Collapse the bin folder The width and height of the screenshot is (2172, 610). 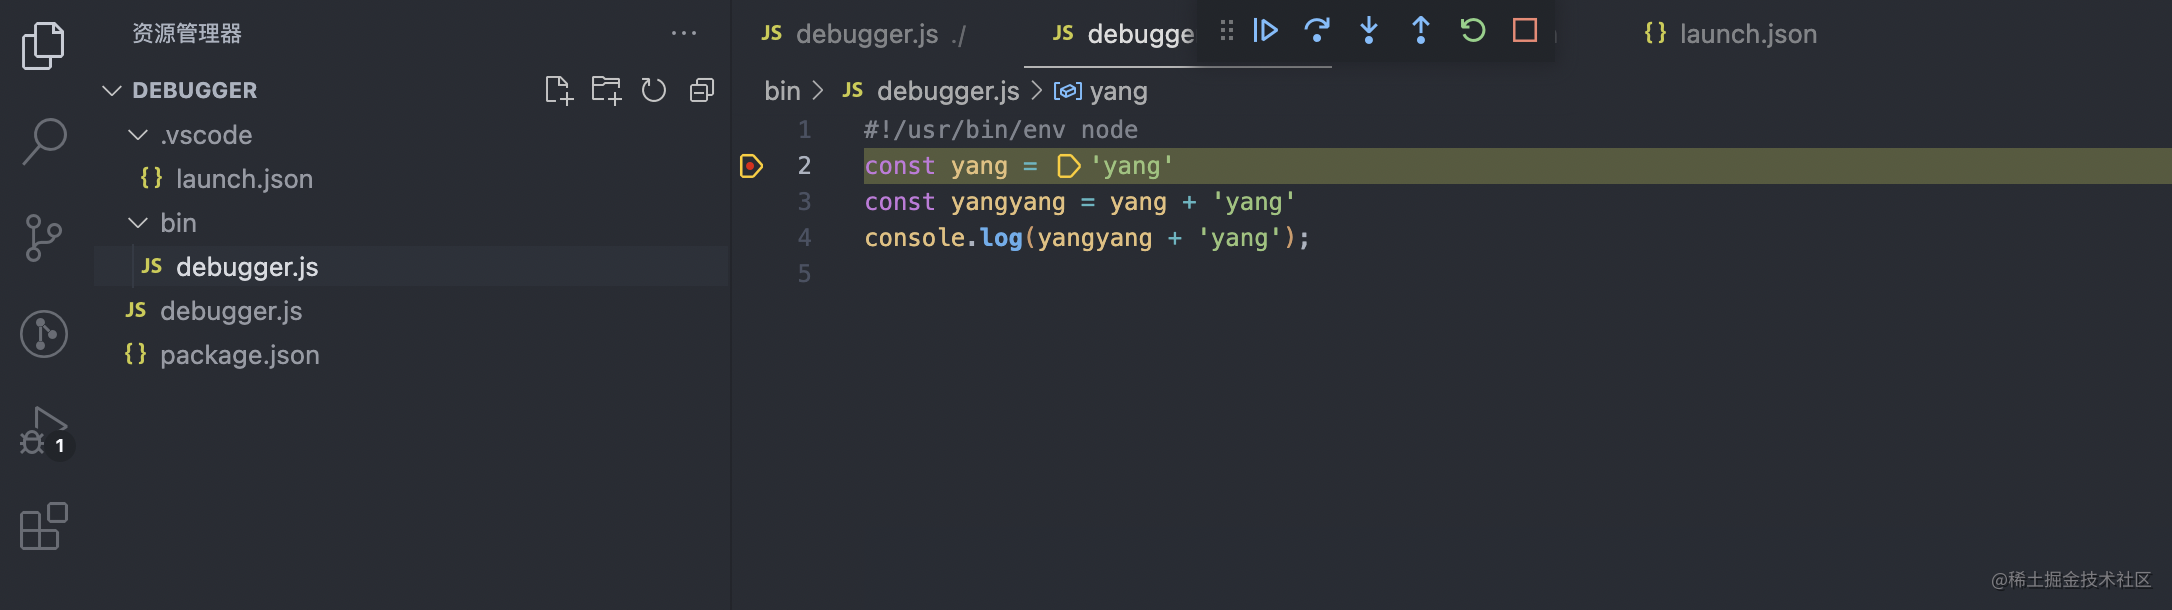coord(138,223)
